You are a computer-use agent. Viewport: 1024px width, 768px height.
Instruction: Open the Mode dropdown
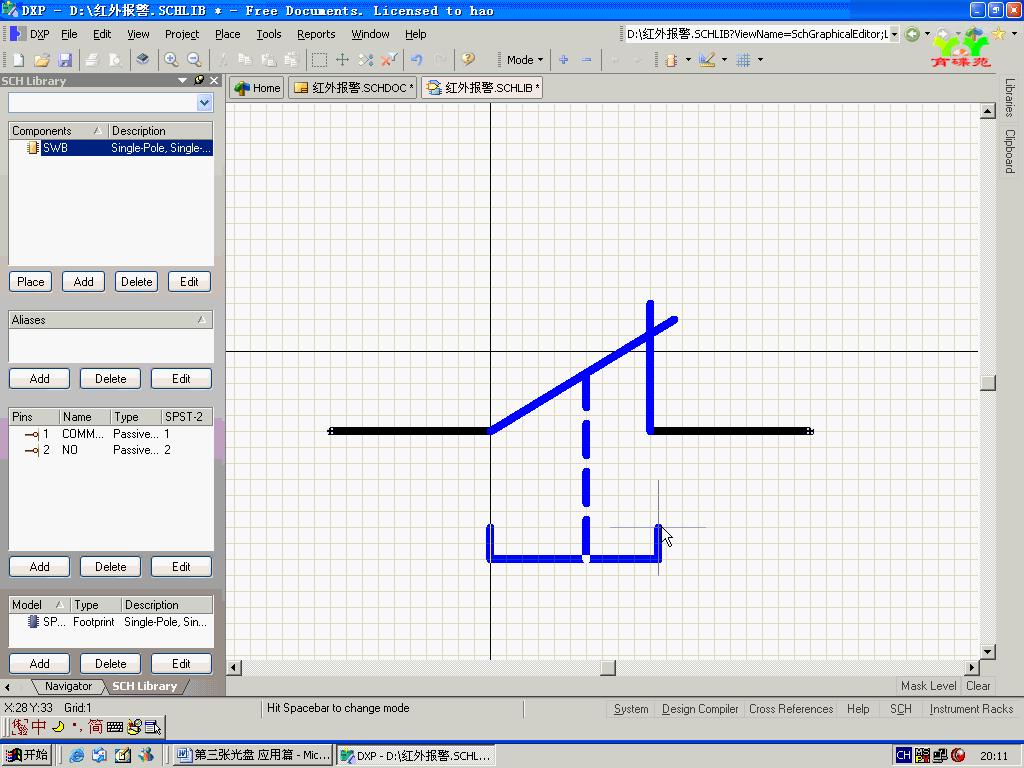click(x=524, y=60)
